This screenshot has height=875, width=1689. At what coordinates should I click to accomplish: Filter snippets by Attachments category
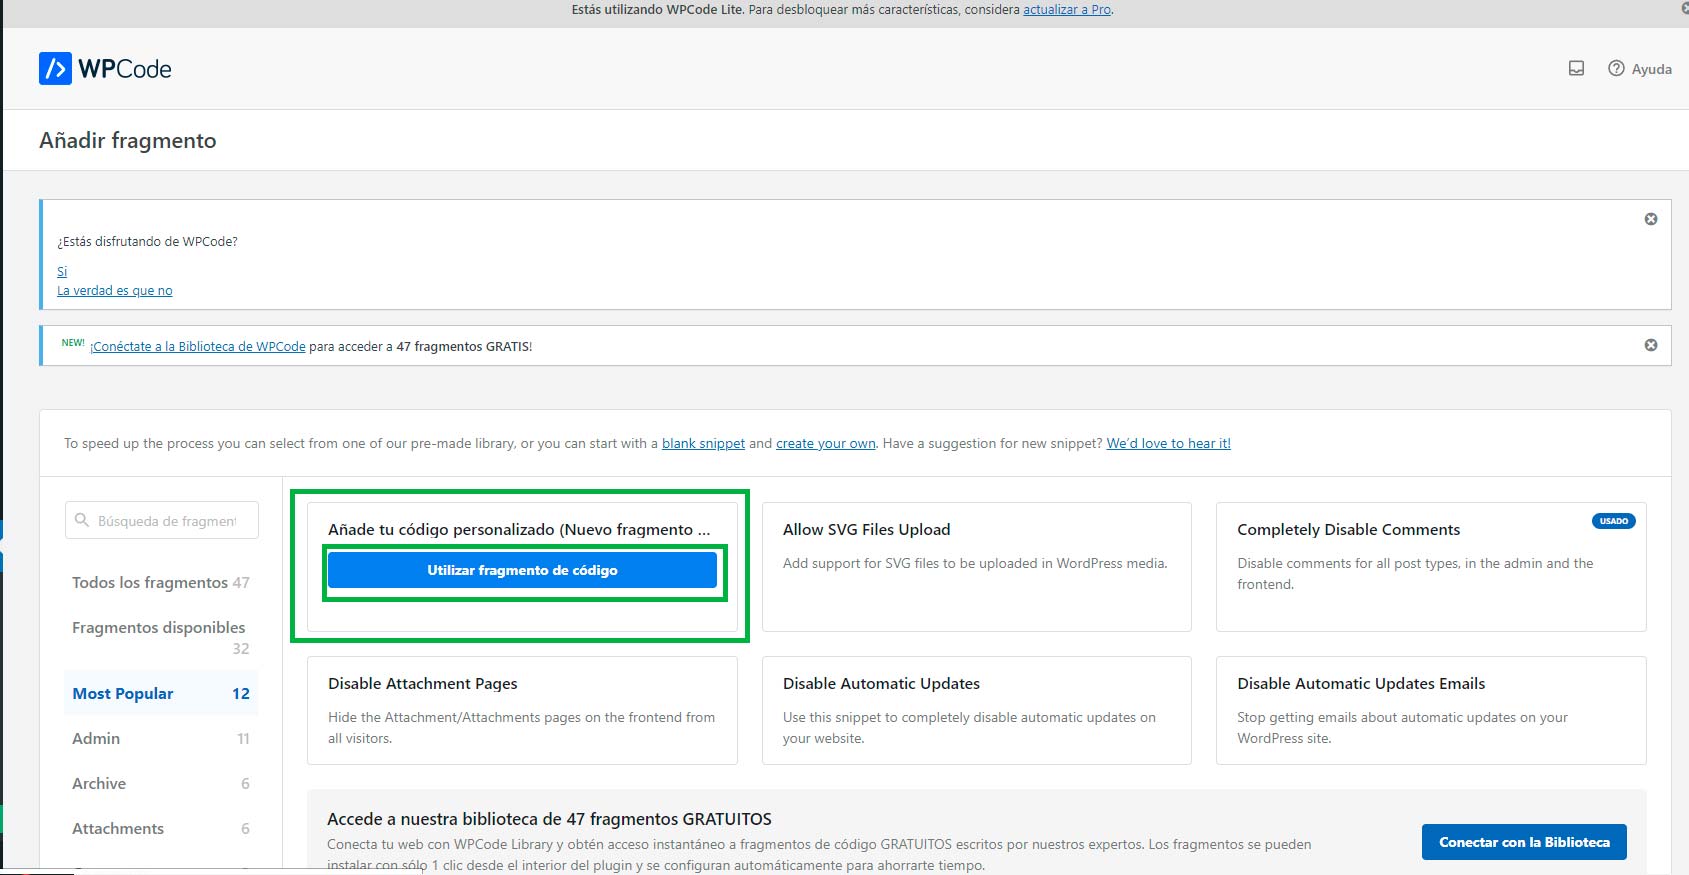161,829
